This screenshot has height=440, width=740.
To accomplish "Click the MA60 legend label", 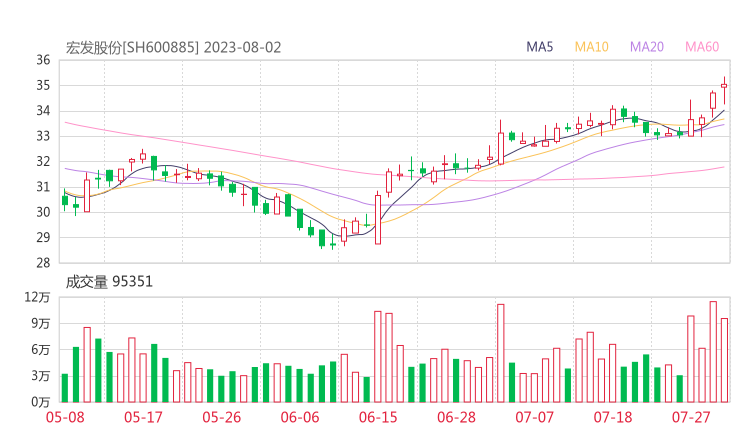I will pyautogui.click(x=702, y=47).
